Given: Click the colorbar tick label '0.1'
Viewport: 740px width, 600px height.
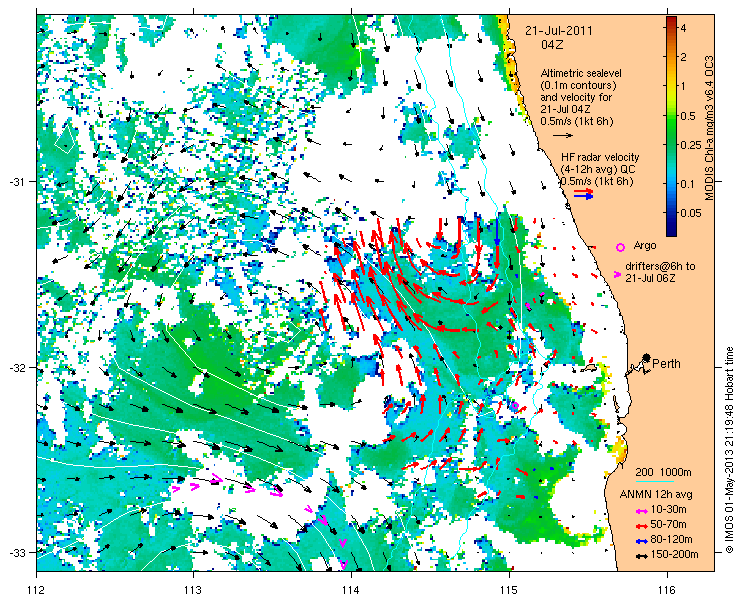Looking at the screenshot, I should pos(688,183).
